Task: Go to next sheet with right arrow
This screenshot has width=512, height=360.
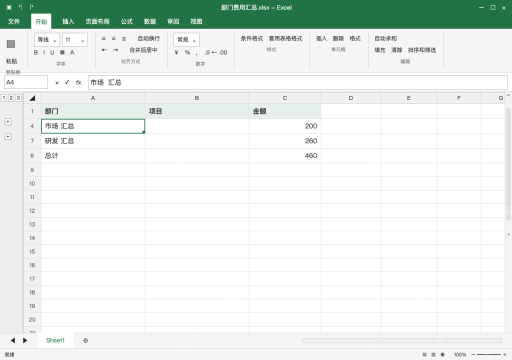Action: click(25, 340)
